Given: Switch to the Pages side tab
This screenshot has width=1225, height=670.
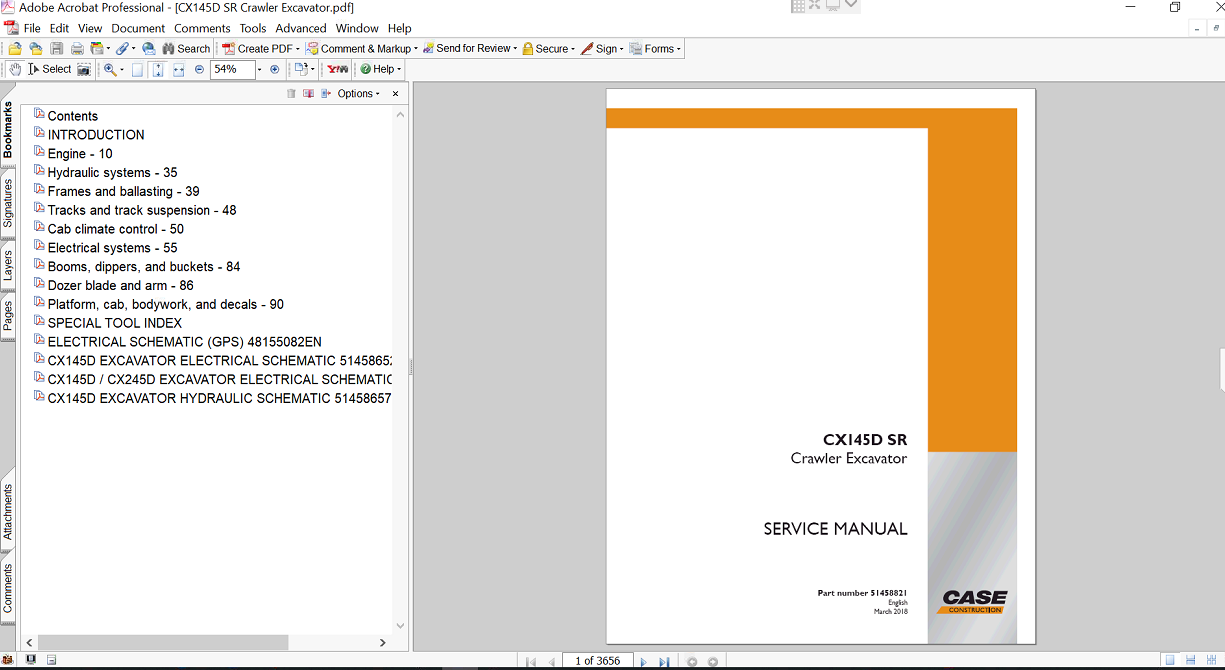Looking at the screenshot, I should tap(8, 315).
